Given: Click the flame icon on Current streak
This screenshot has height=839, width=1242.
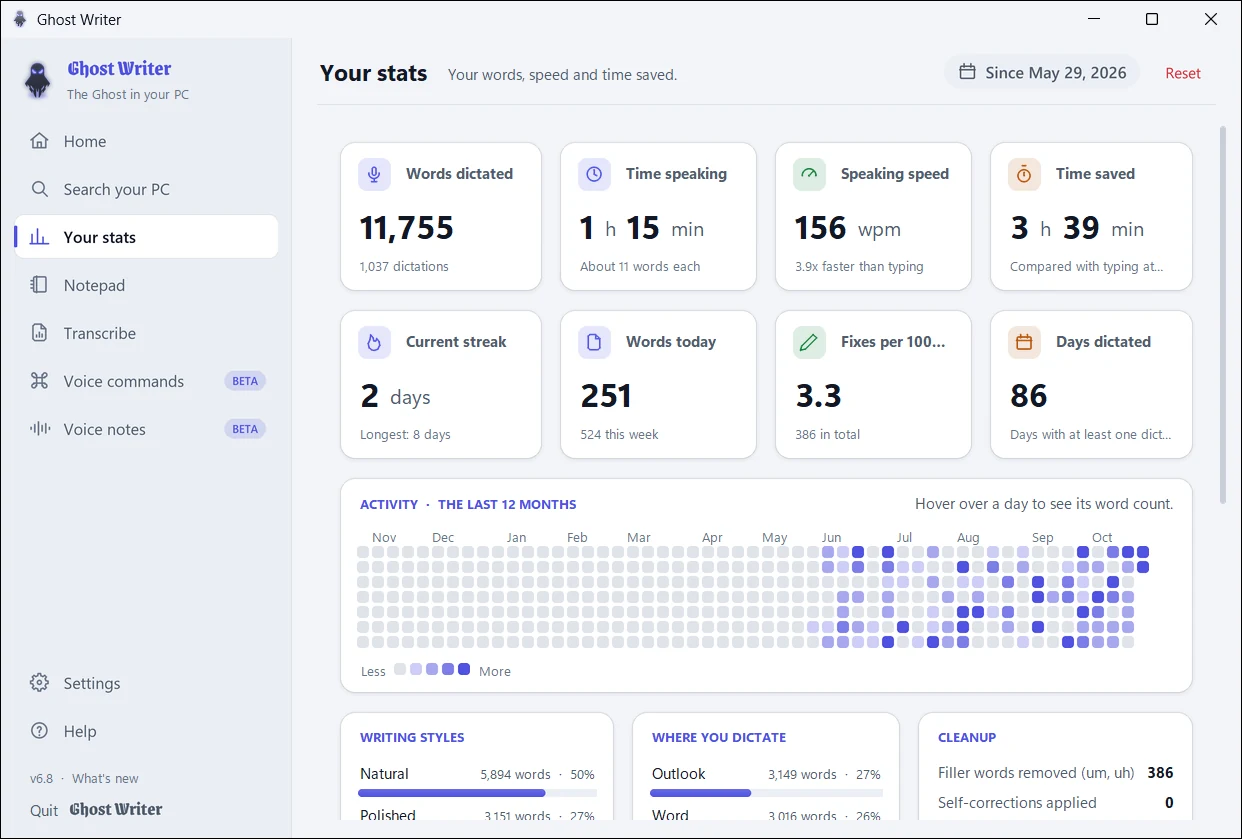Looking at the screenshot, I should 374,342.
